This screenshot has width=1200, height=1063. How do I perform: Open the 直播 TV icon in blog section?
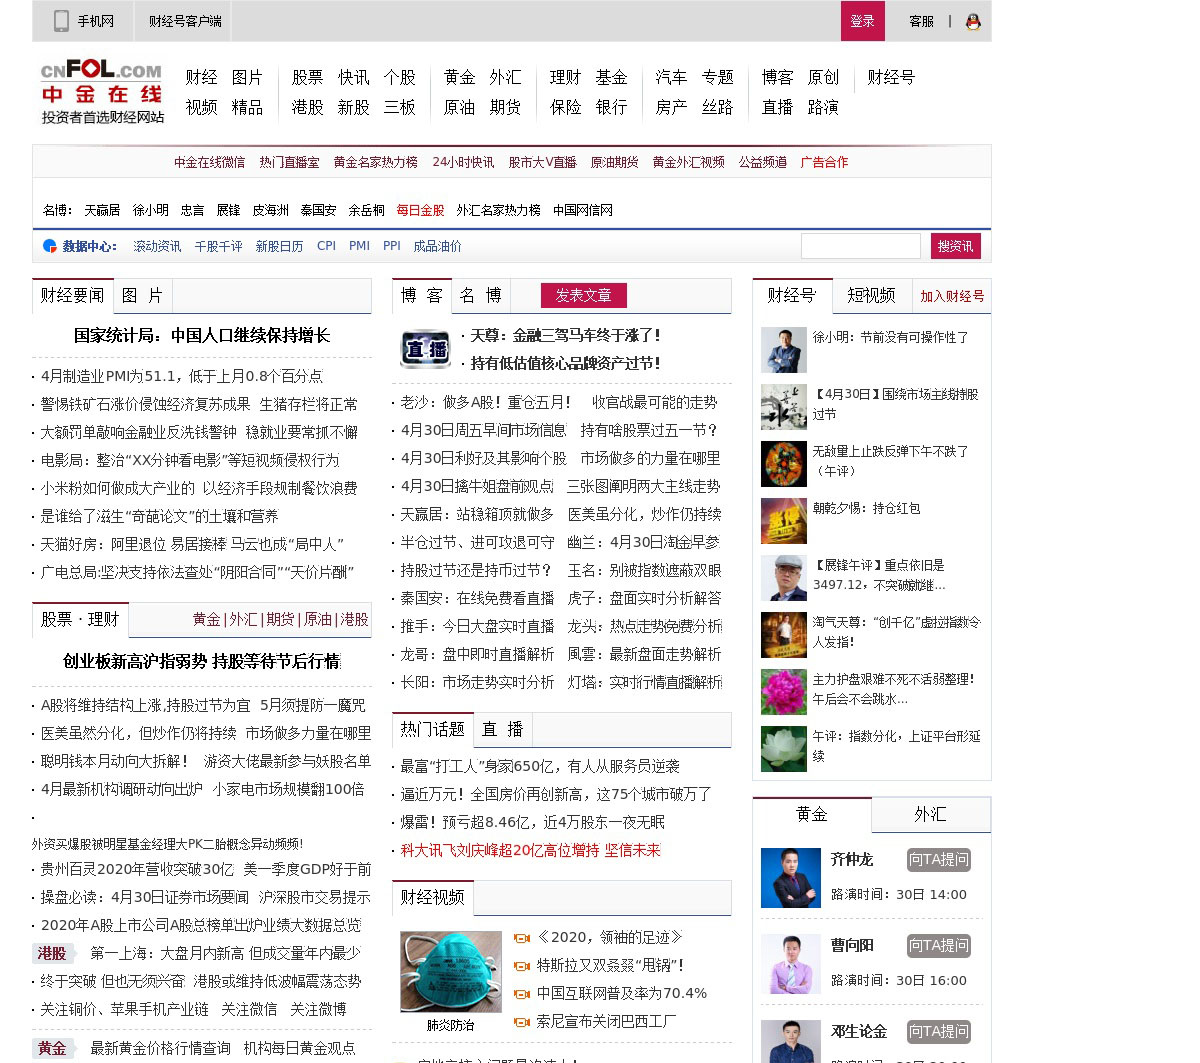(425, 349)
